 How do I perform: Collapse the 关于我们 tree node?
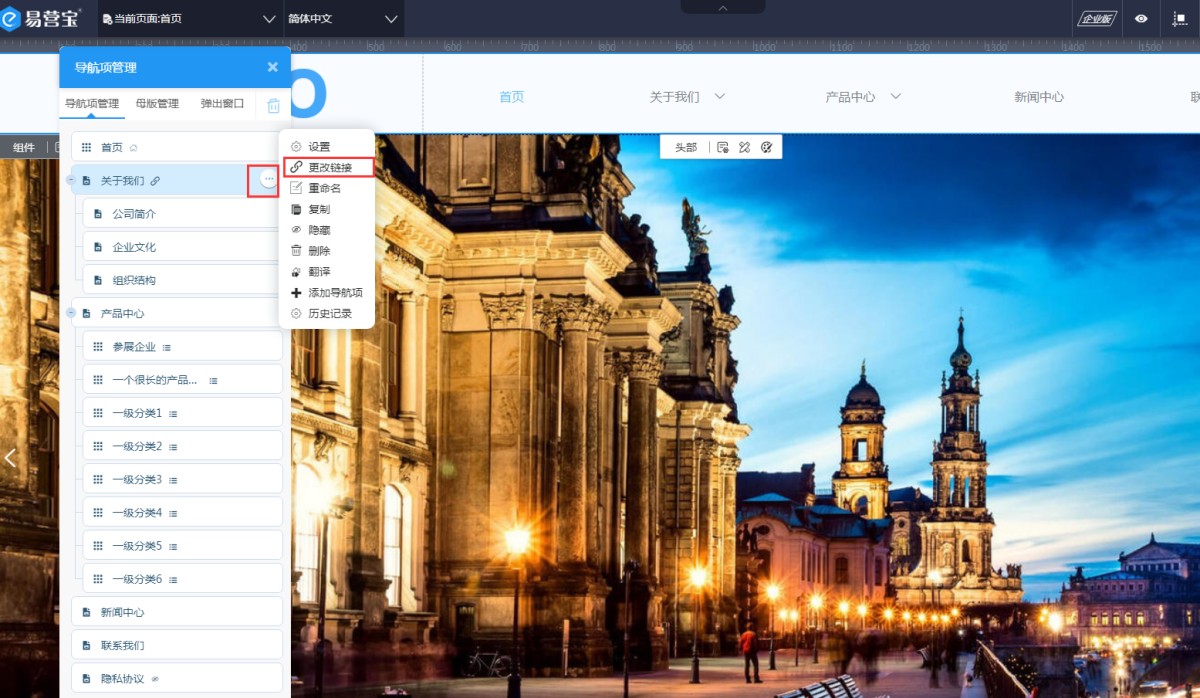(x=71, y=180)
